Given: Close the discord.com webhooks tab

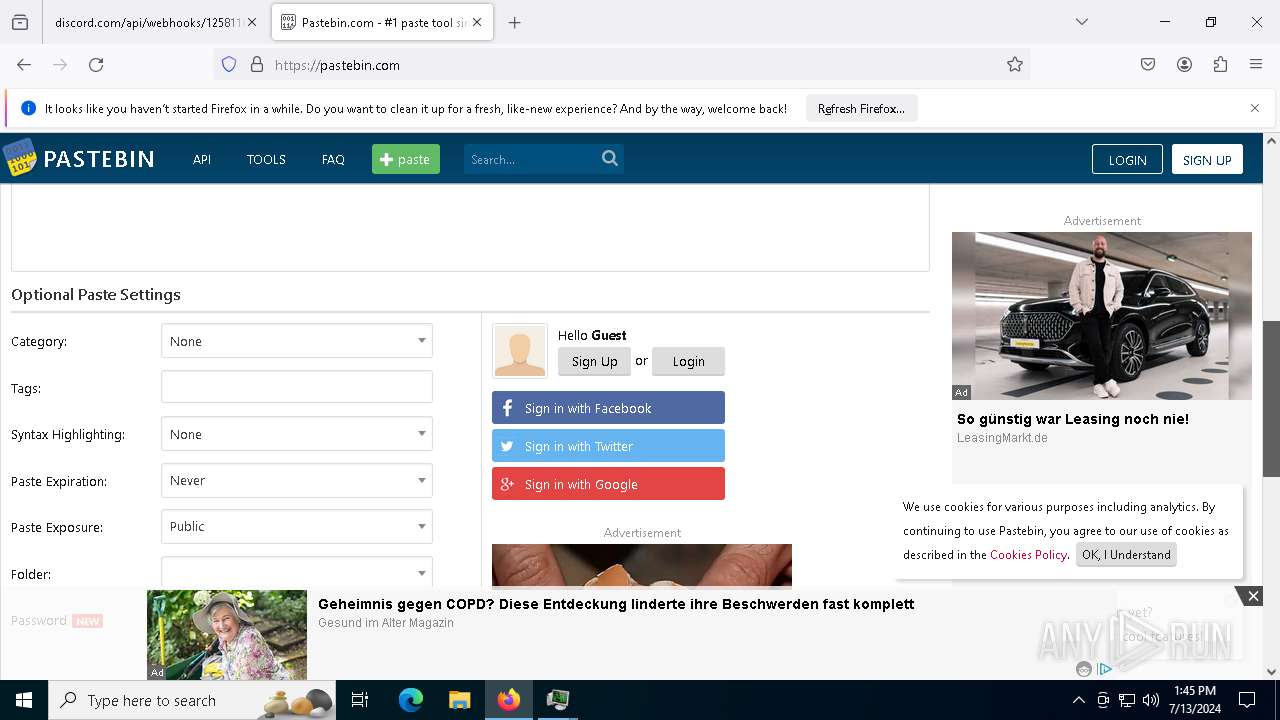Looking at the screenshot, I should [252, 22].
